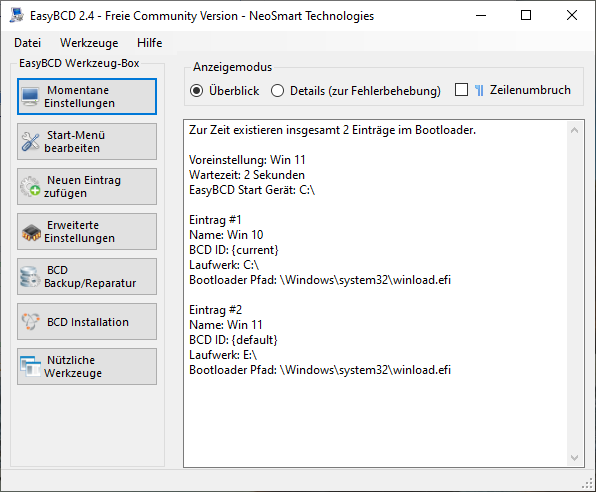This screenshot has width=596, height=492.
Task: Click the BCD Installation icon
Action: pos(30,322)
